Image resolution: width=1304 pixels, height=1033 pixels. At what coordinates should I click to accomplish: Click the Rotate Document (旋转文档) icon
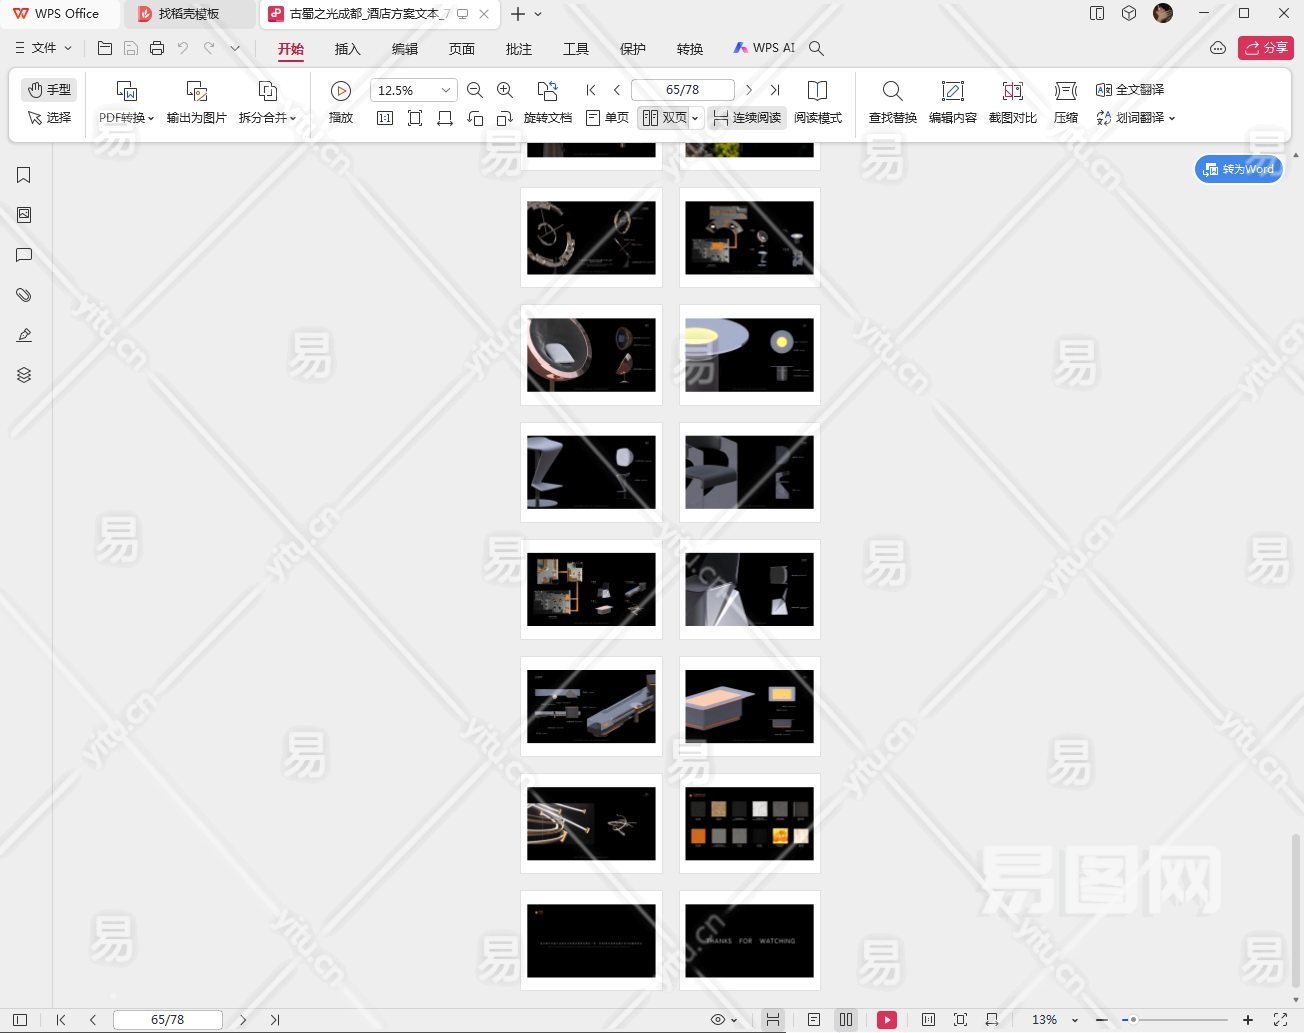tap(547, 91)
